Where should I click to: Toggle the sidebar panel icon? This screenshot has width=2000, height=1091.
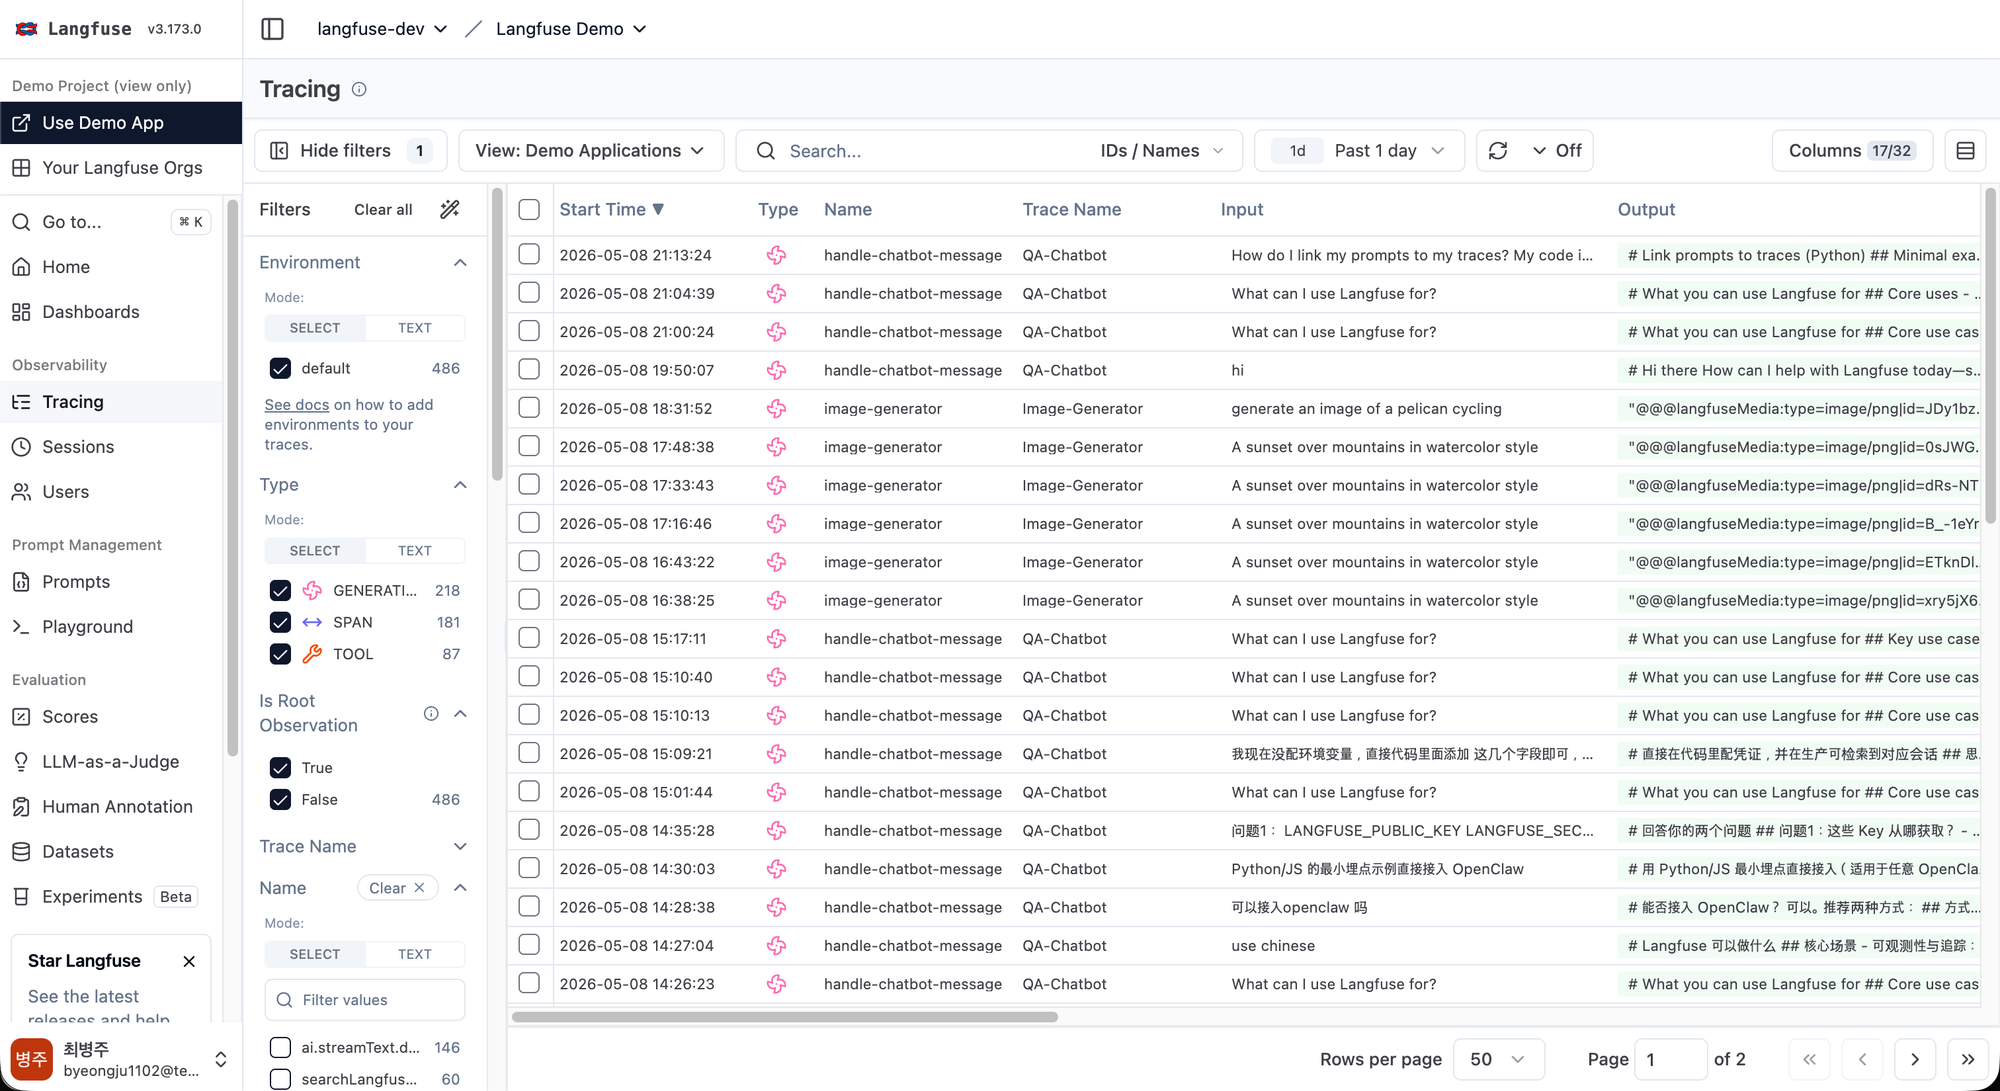[x=272, y=29]
